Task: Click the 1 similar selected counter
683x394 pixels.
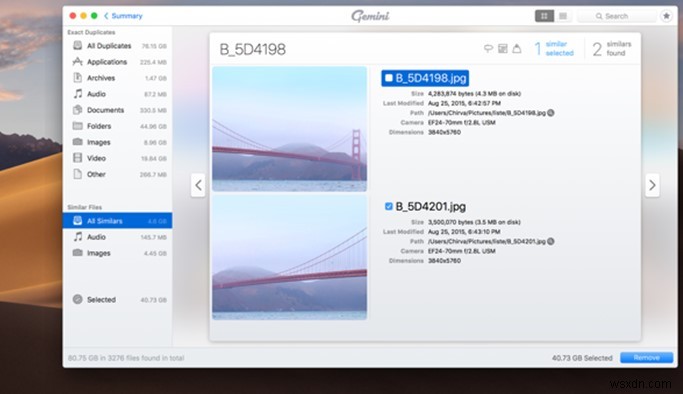Action: (x=554, y=49)
